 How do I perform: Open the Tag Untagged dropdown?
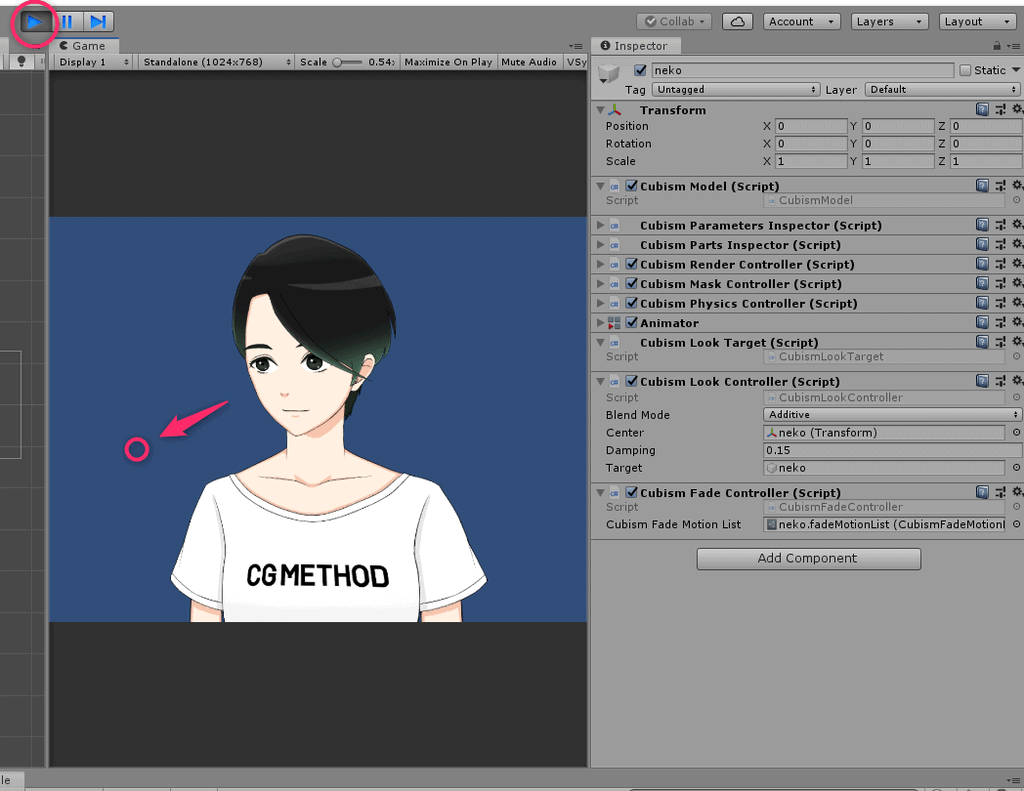click(x=736, y=89)
